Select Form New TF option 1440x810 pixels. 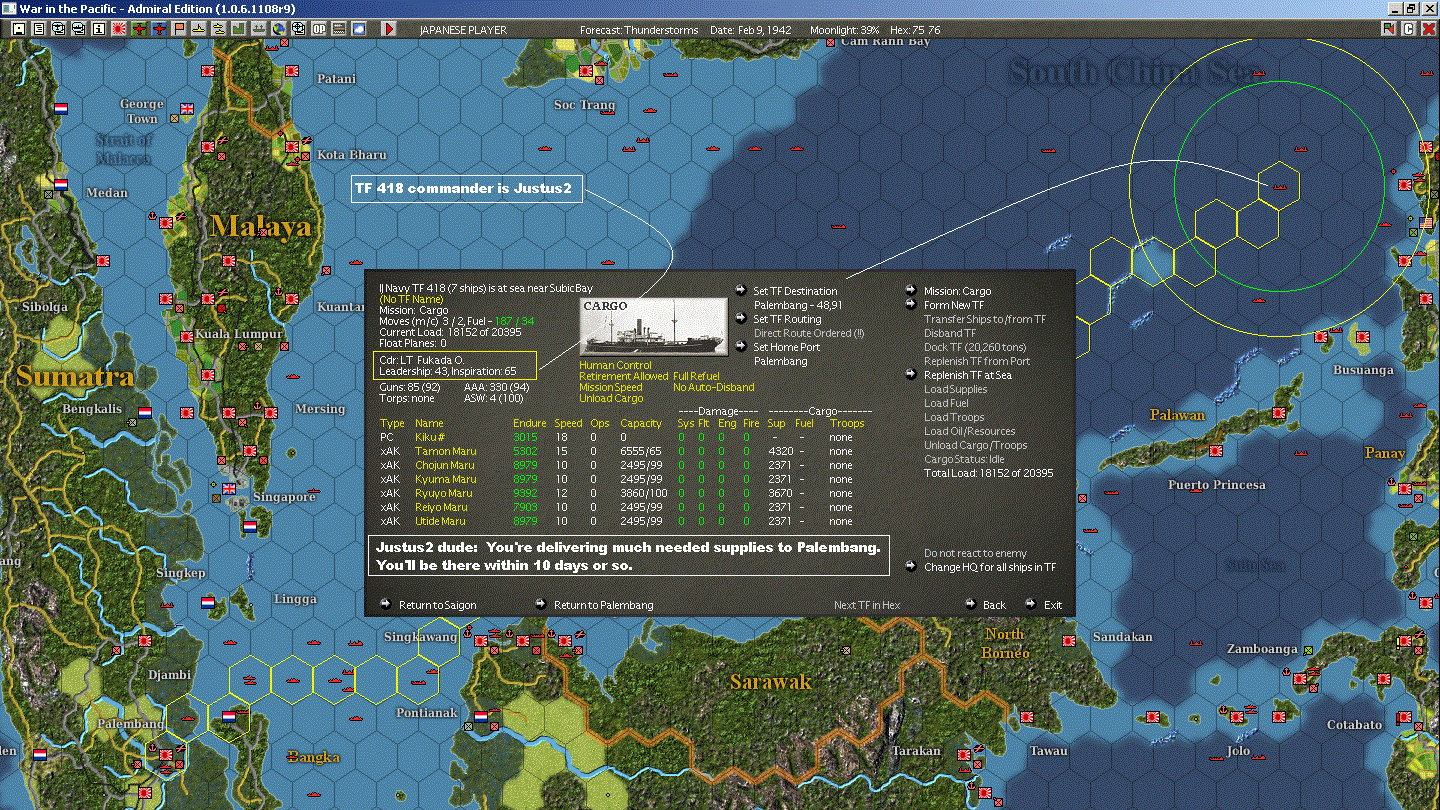click(953, 306)
